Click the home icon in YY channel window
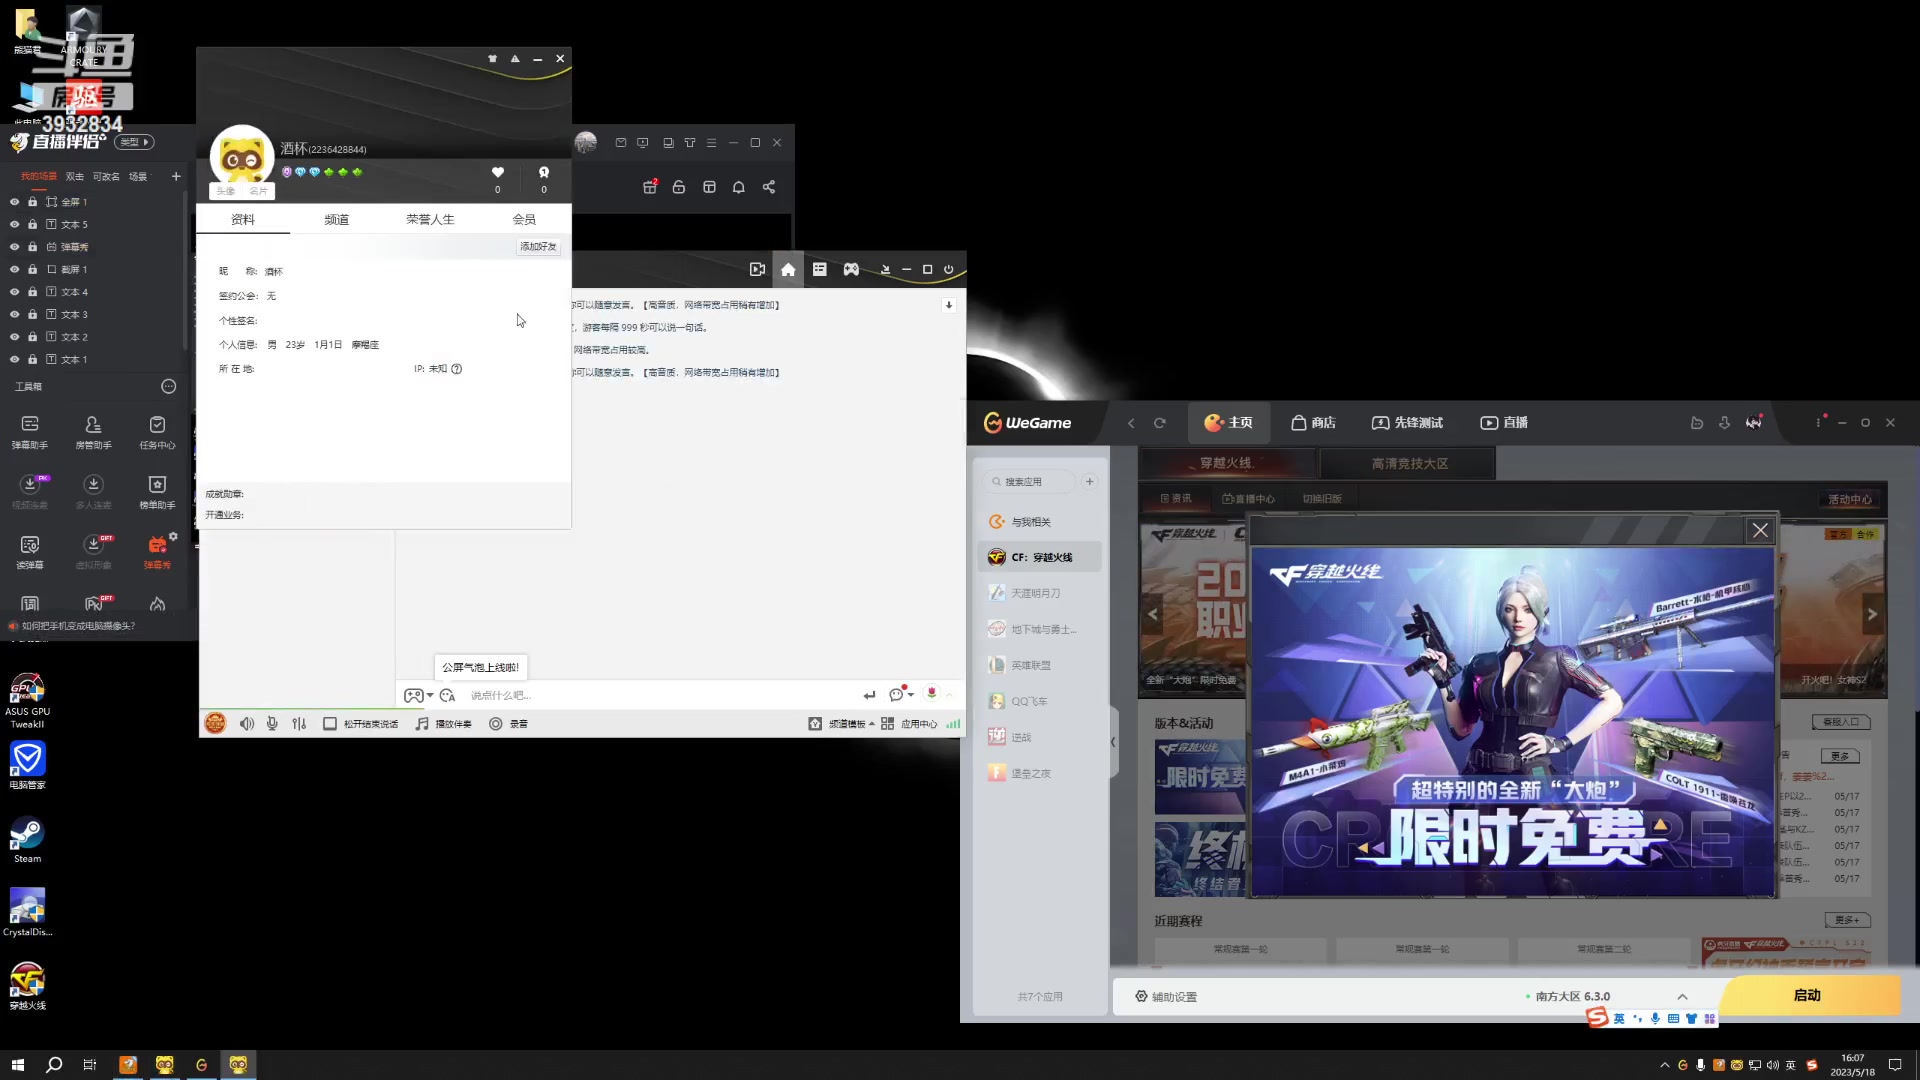This screenshot has height=1080, width=1920. click(788, 269)
